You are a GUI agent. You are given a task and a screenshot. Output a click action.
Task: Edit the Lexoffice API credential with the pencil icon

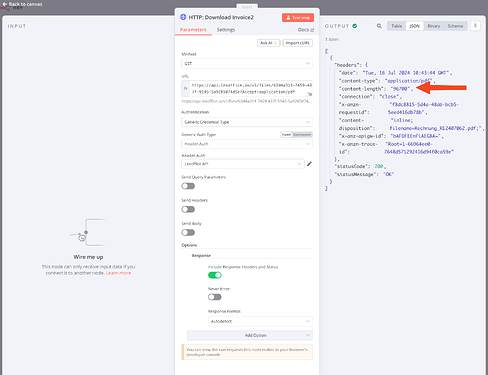[x=309, y=164]
